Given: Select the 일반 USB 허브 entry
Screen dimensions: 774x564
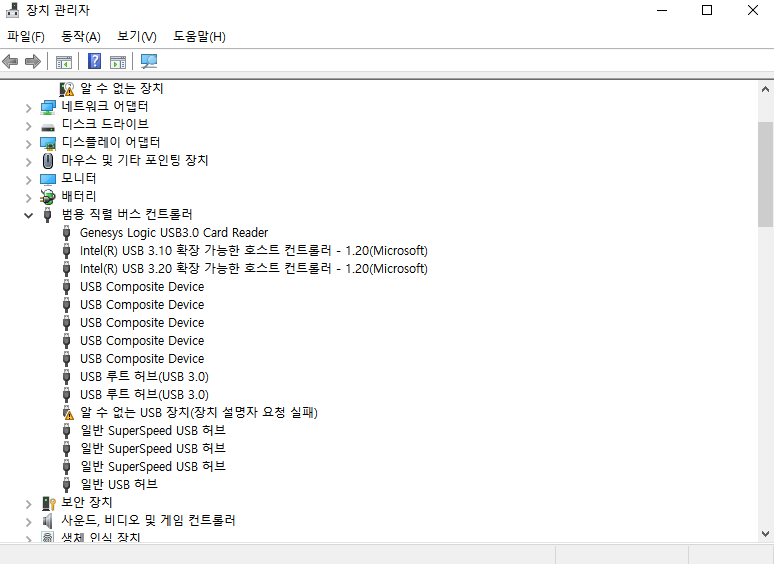Looking at the screenshot, I should (x=119, y=485).
